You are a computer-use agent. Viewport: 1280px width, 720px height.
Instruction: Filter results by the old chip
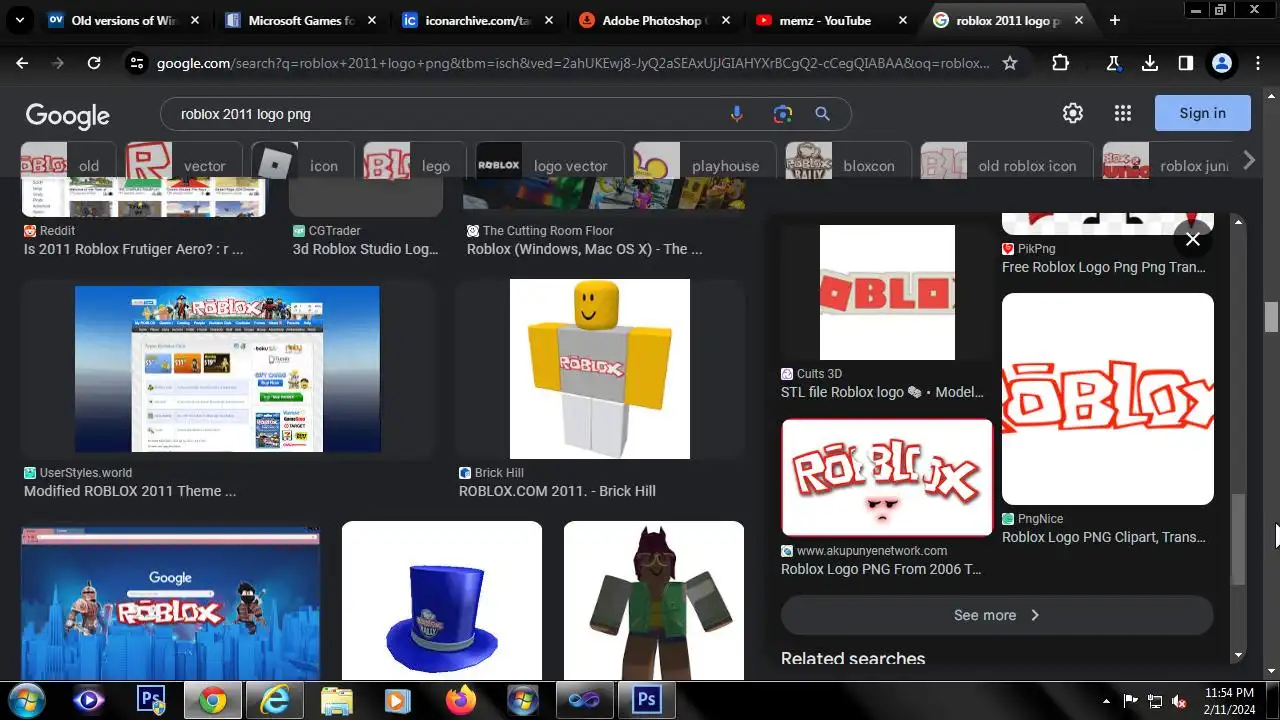click(68, 163)
